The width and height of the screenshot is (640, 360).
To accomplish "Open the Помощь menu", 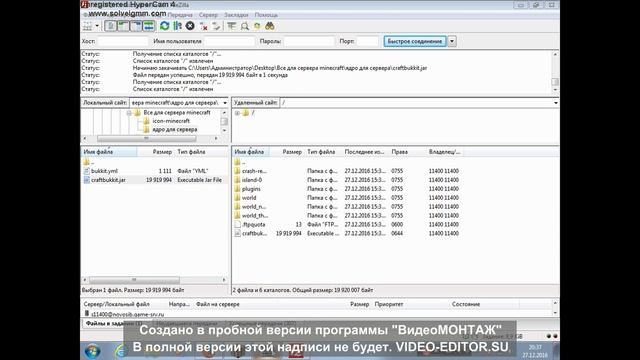I will tap(266, 15).
